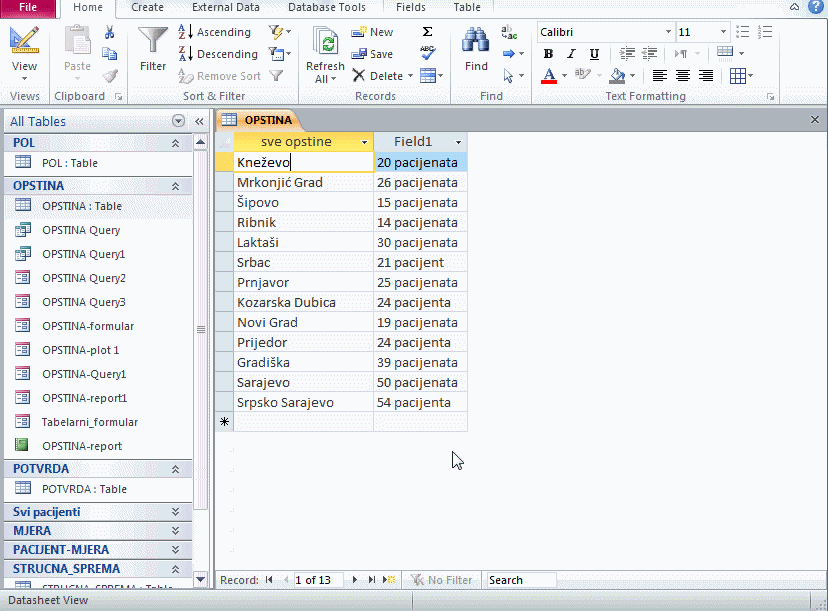Align text left

(659, 76)
